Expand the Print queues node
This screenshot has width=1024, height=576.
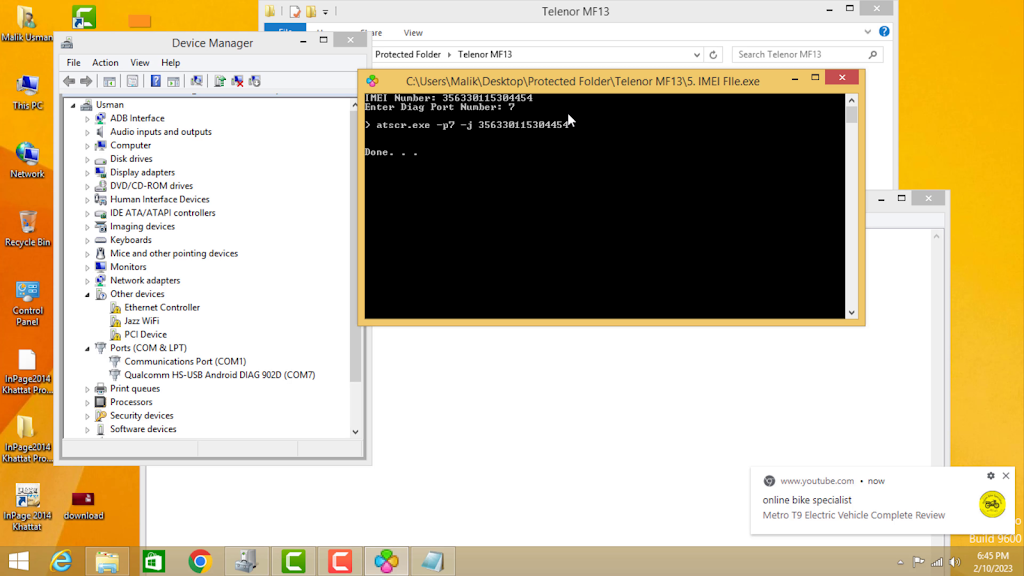[88, 389]
